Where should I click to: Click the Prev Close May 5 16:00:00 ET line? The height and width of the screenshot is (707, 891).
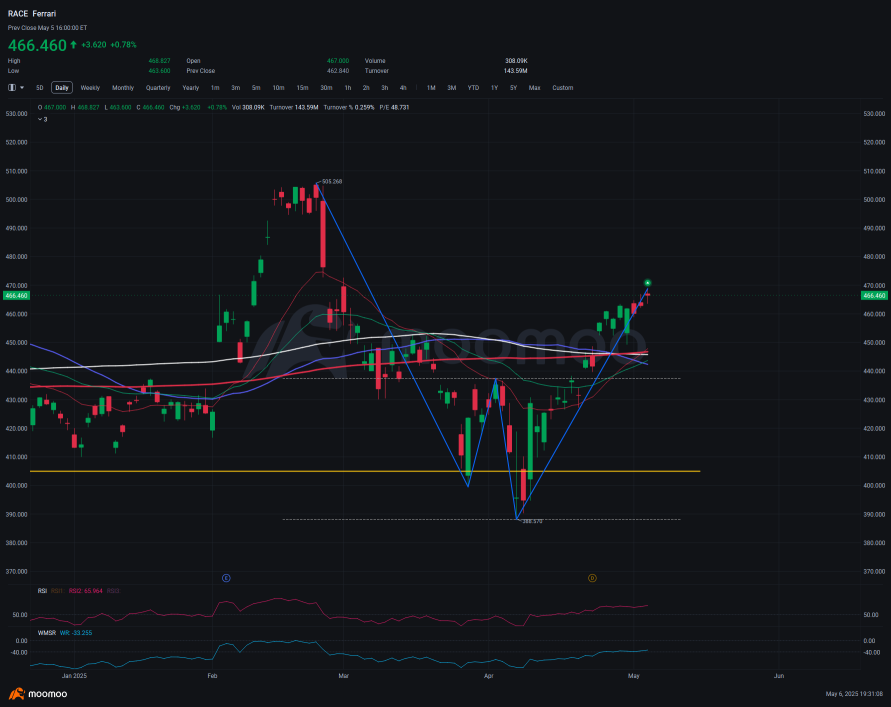click(x=47, y=27)
